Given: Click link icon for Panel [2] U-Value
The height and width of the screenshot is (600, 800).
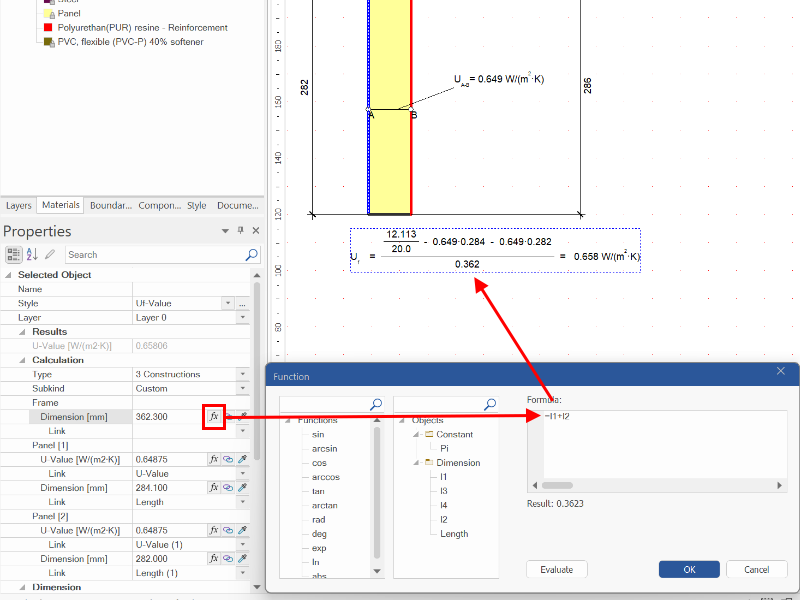Looking at the screenshot, I should click(228, 530).
